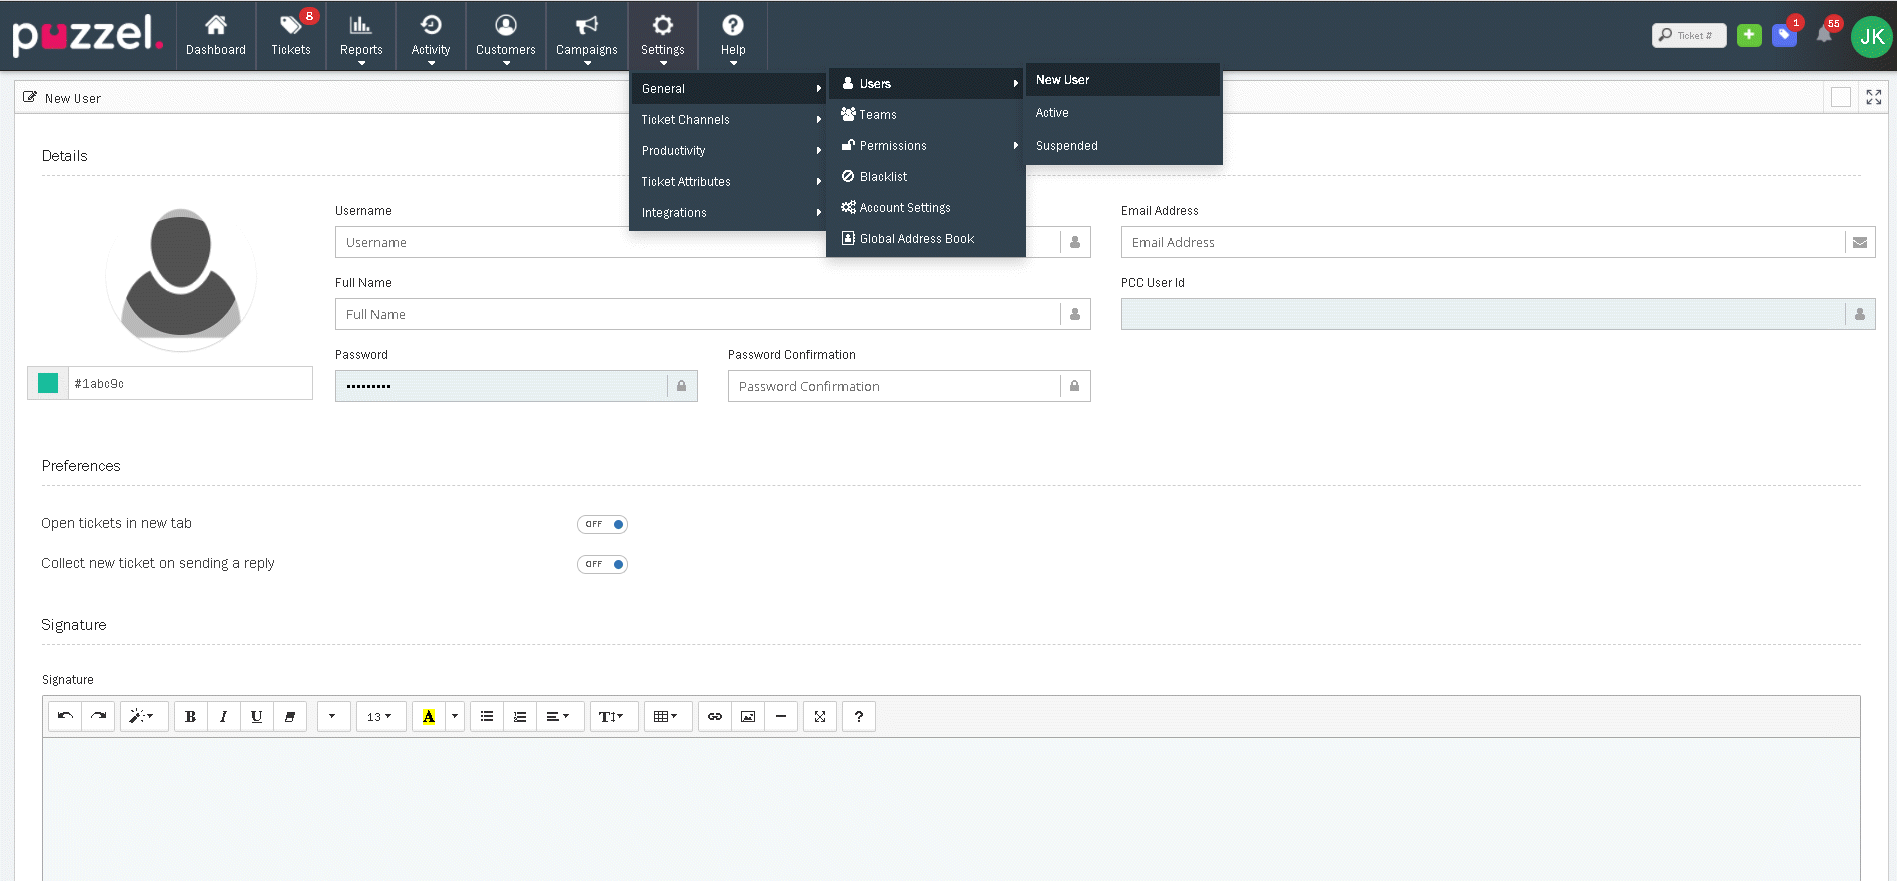Open the editor help question mark

(858, 716)
